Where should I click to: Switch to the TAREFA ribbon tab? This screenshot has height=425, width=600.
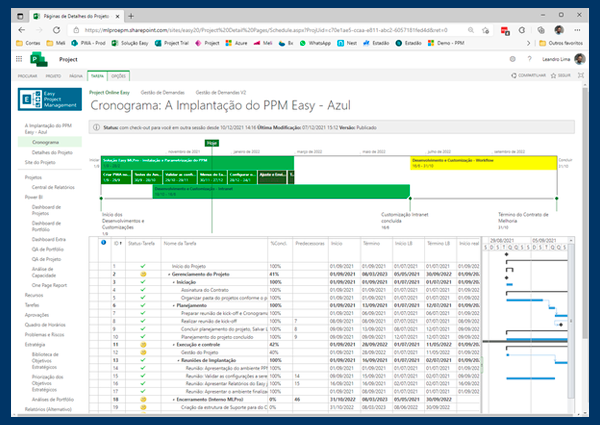97,76
